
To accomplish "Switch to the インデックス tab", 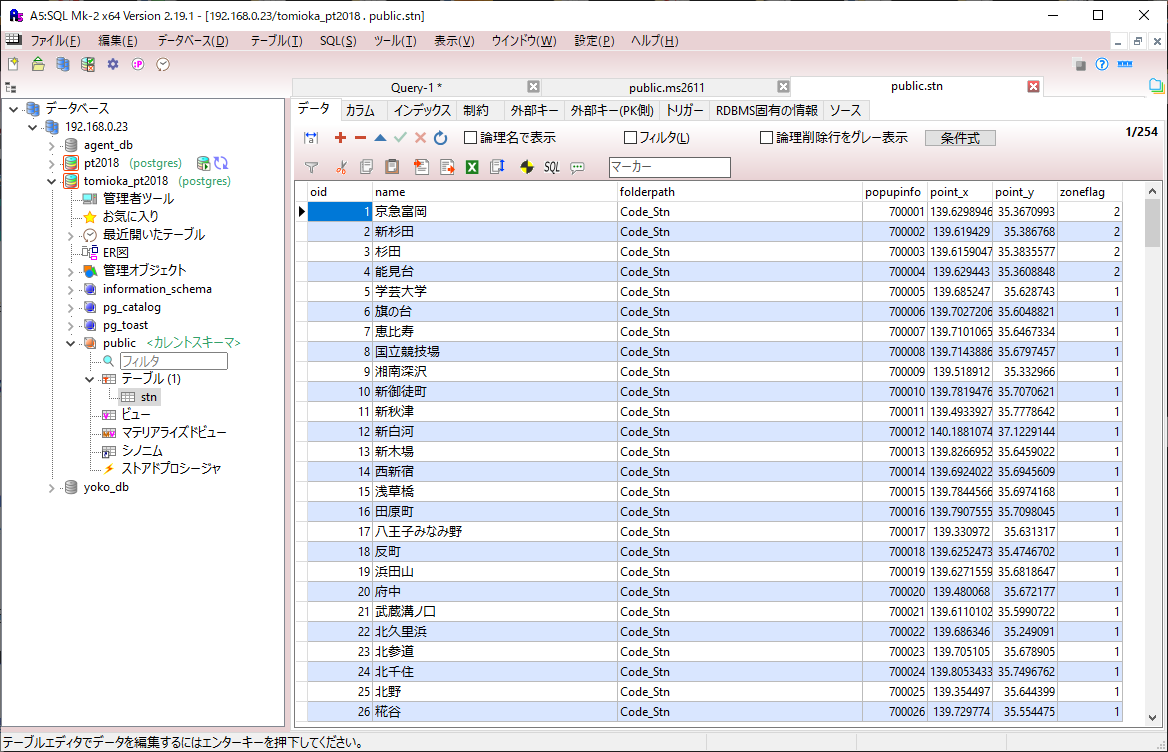I will [x=421, y=110].
